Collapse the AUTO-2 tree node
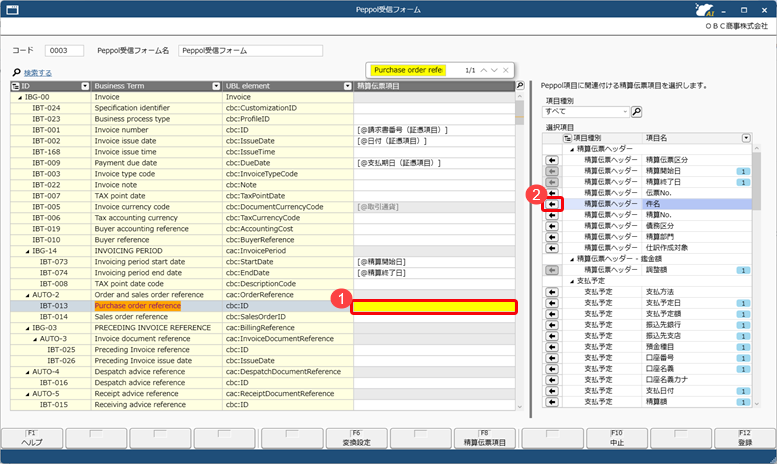The height and width of the screenshot is (464, 777). pos(28,295)
